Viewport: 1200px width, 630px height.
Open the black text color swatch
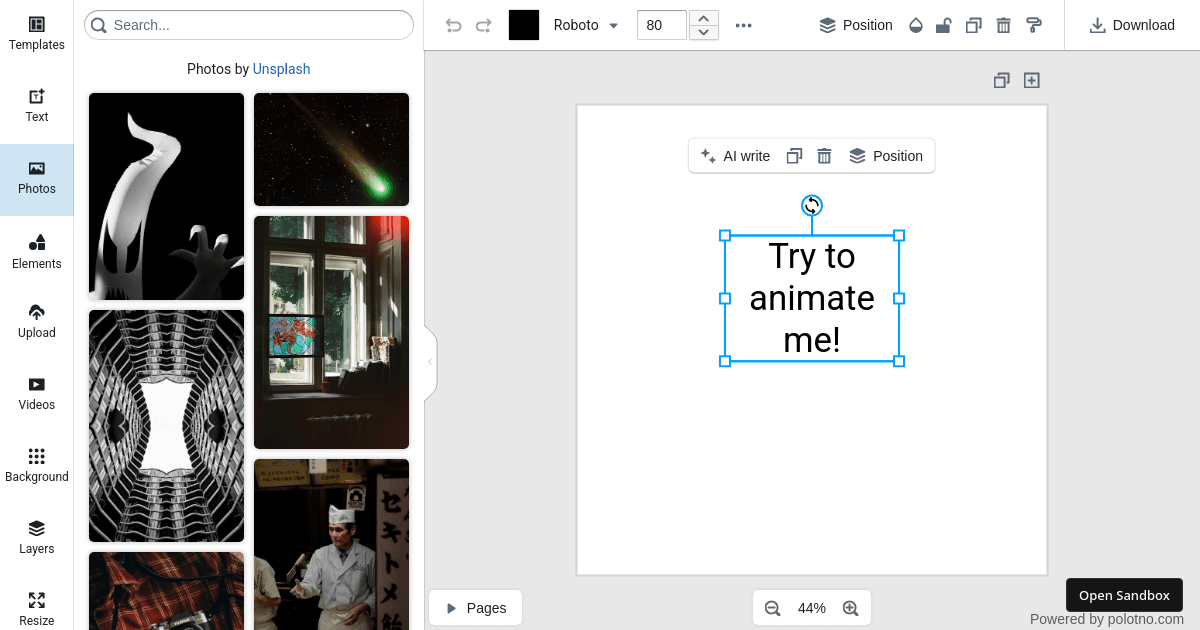coord(524,25)
